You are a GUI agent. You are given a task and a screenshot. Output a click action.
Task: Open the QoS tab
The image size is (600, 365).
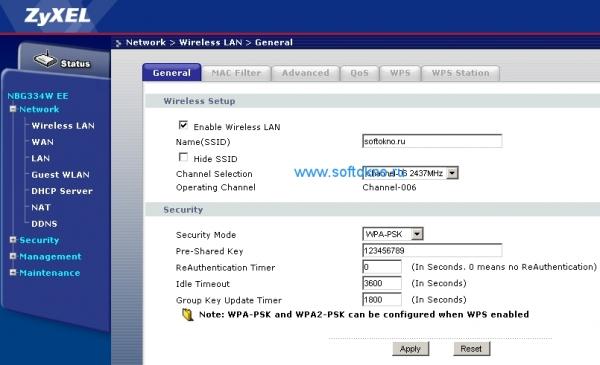(x=359, y=73)
